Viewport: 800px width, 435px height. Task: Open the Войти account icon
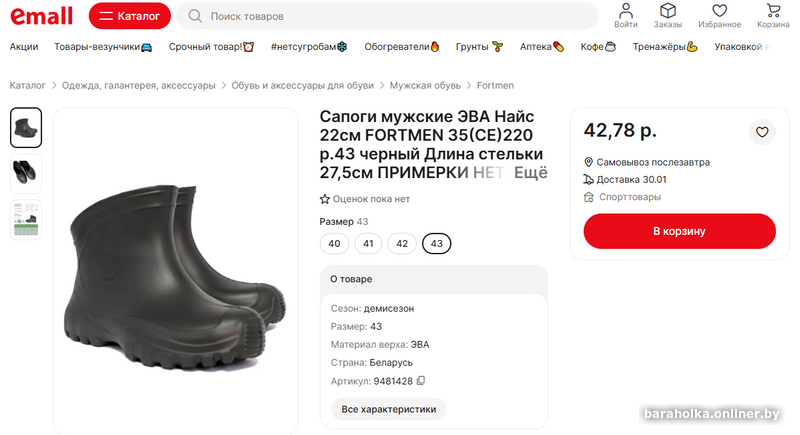point(626,15)
